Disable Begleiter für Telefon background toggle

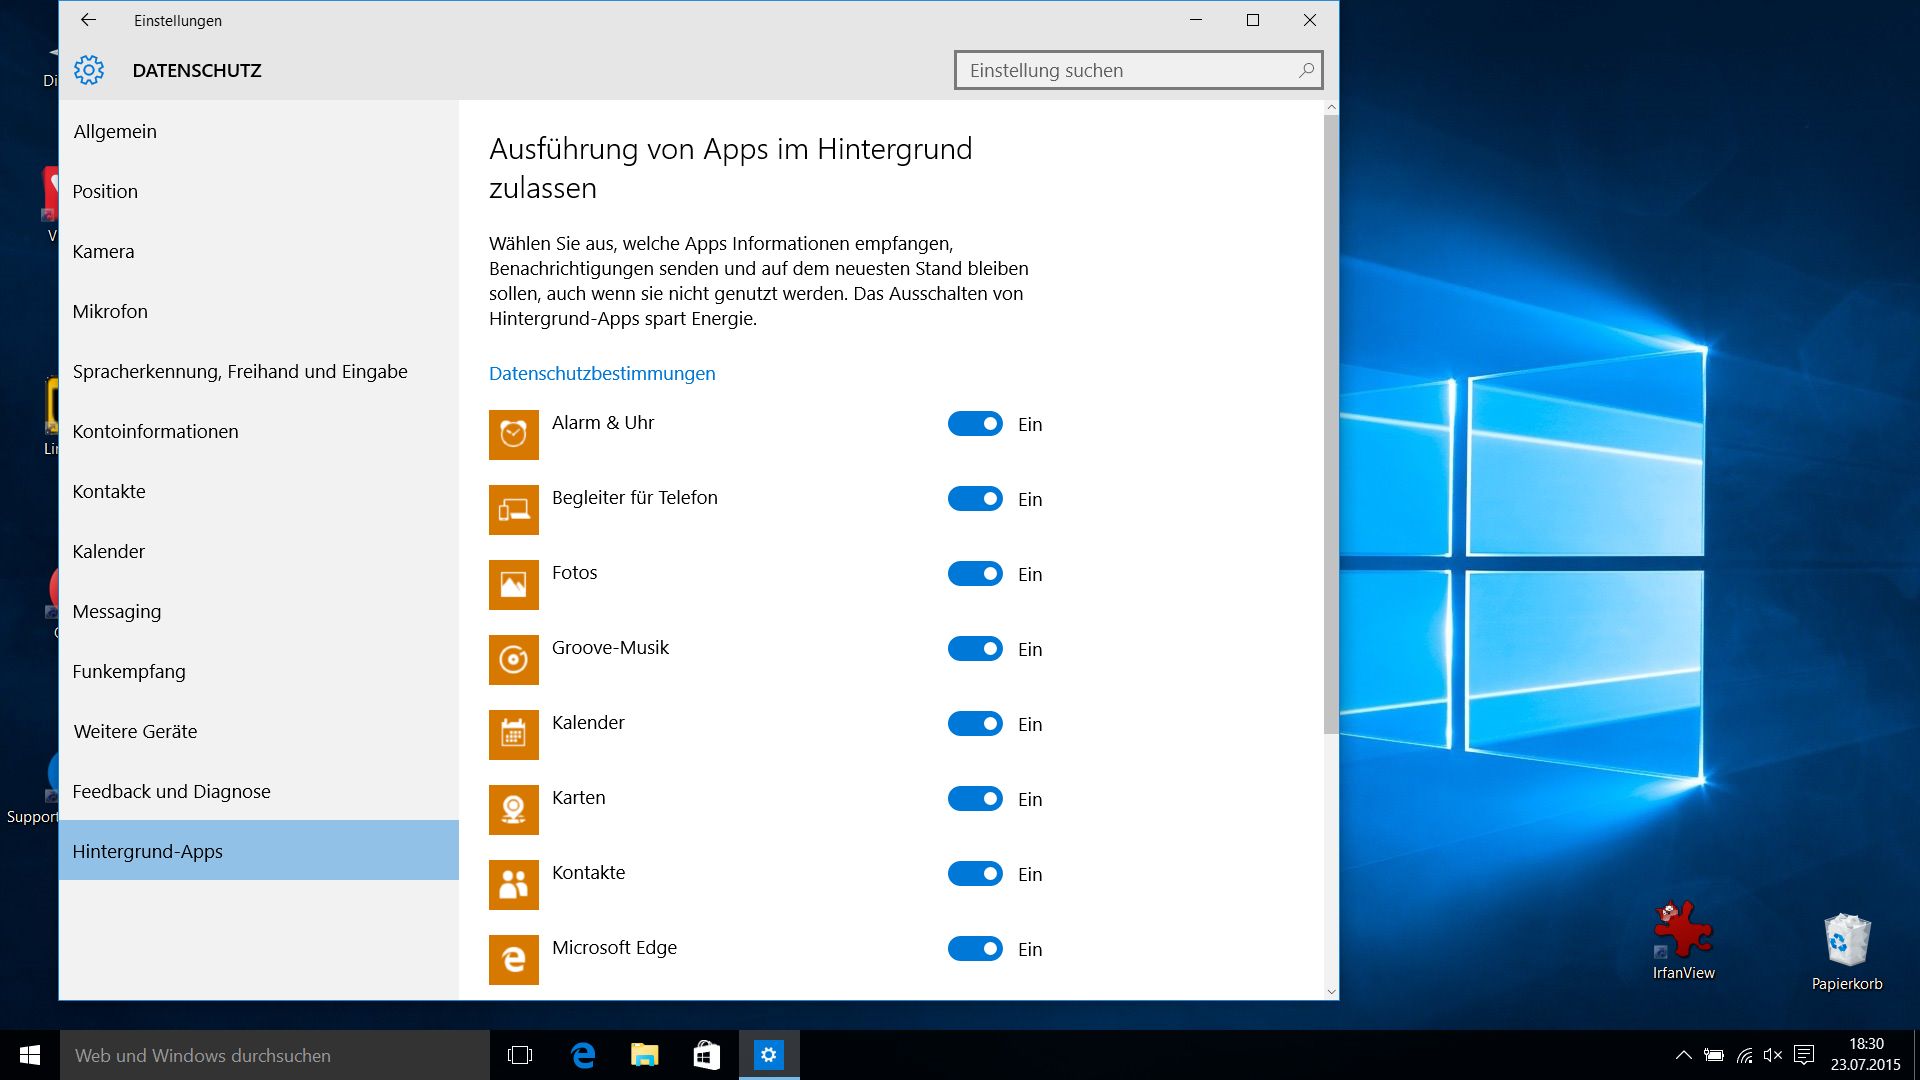pos(975,499)
